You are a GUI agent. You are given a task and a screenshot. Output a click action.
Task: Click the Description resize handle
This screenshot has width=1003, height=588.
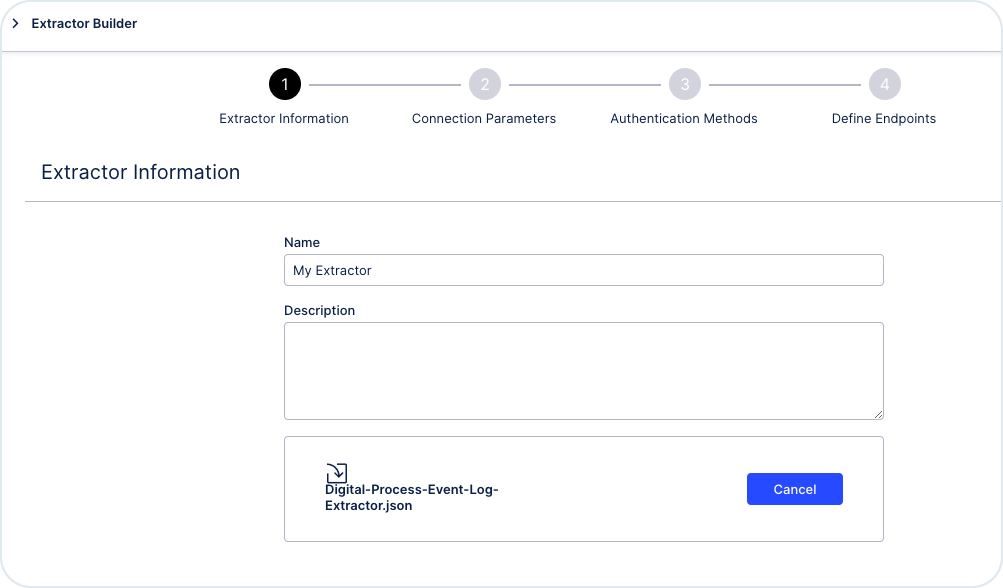point(878,415)
